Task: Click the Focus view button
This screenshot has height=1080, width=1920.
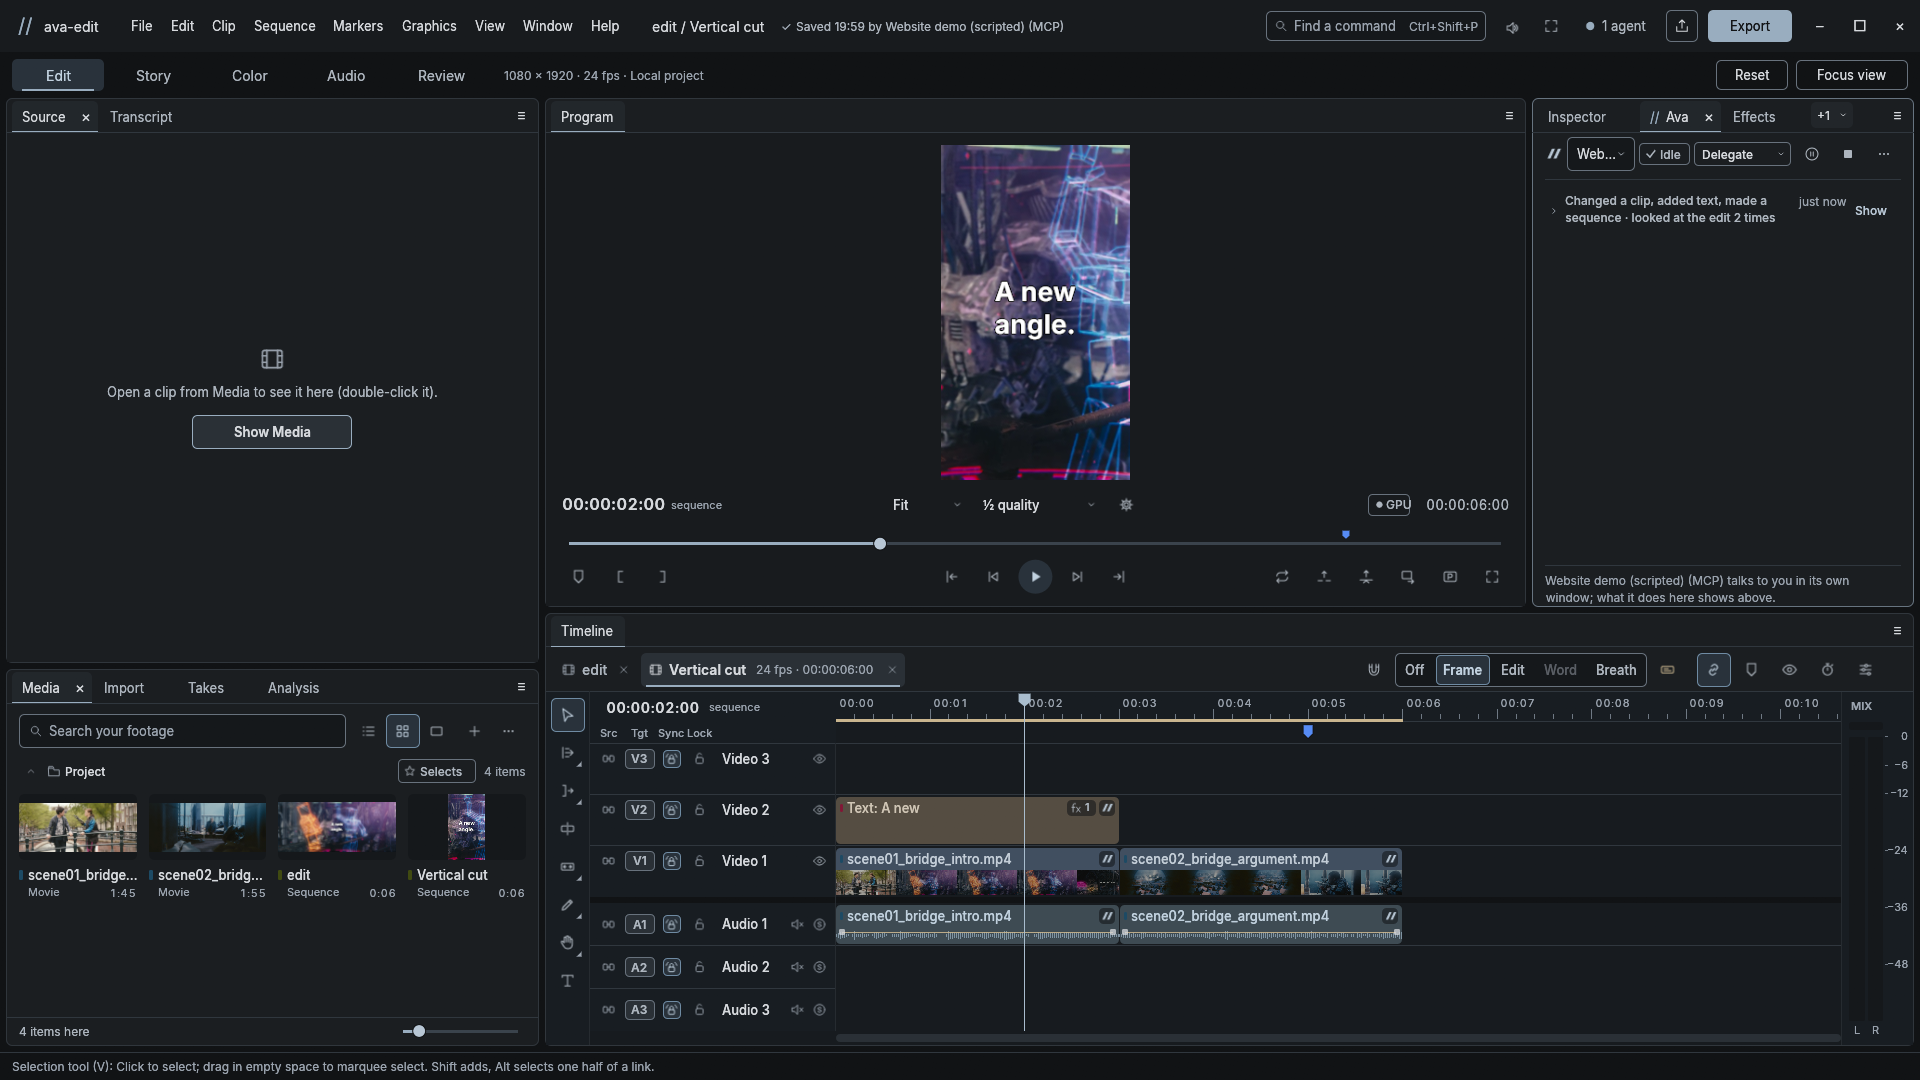Action: (1851, 75)
